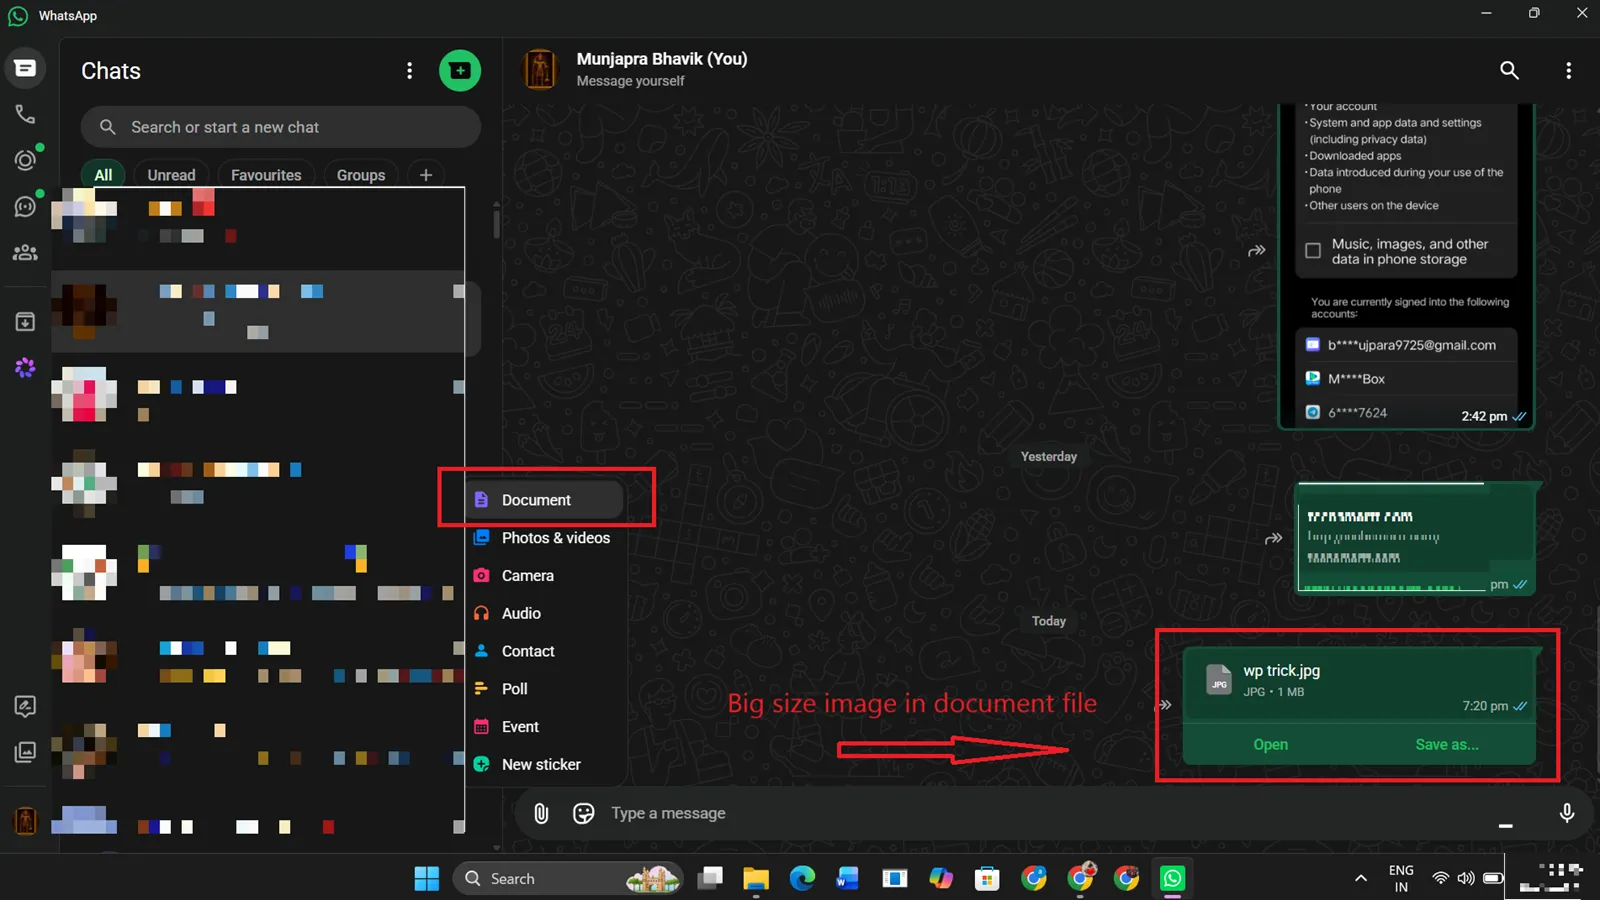Open the Copilot icon in taskbar

pyautogui.click(x=941, y=878)
